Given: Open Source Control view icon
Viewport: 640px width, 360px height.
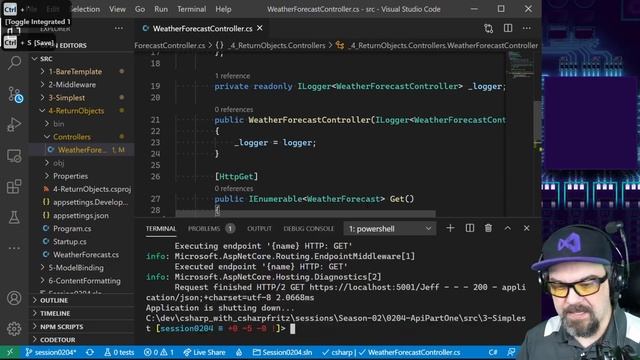Looking at the screenshot, I should pyautogui.click(x=15, y=95).
